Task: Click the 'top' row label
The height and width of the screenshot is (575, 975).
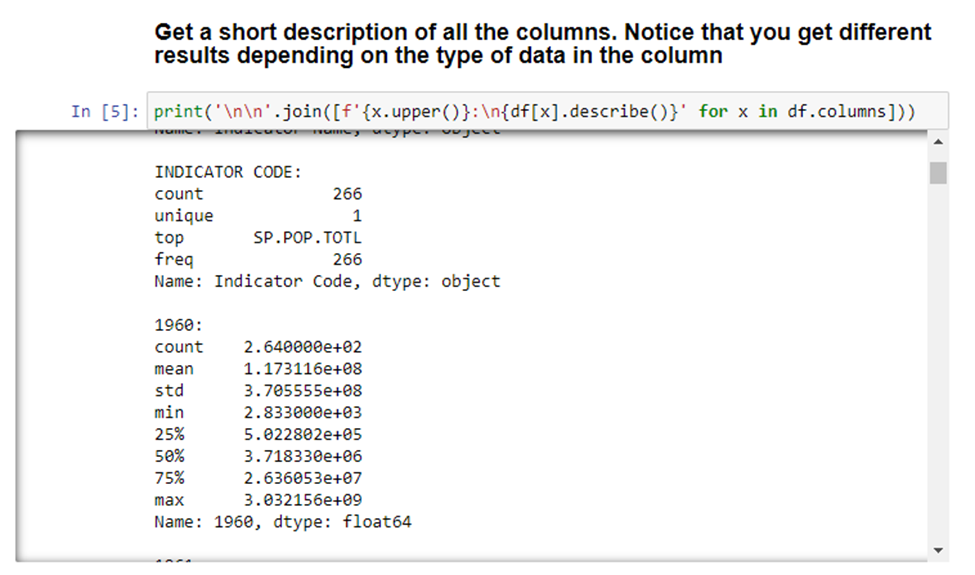Action: click(x=169, y=238)
